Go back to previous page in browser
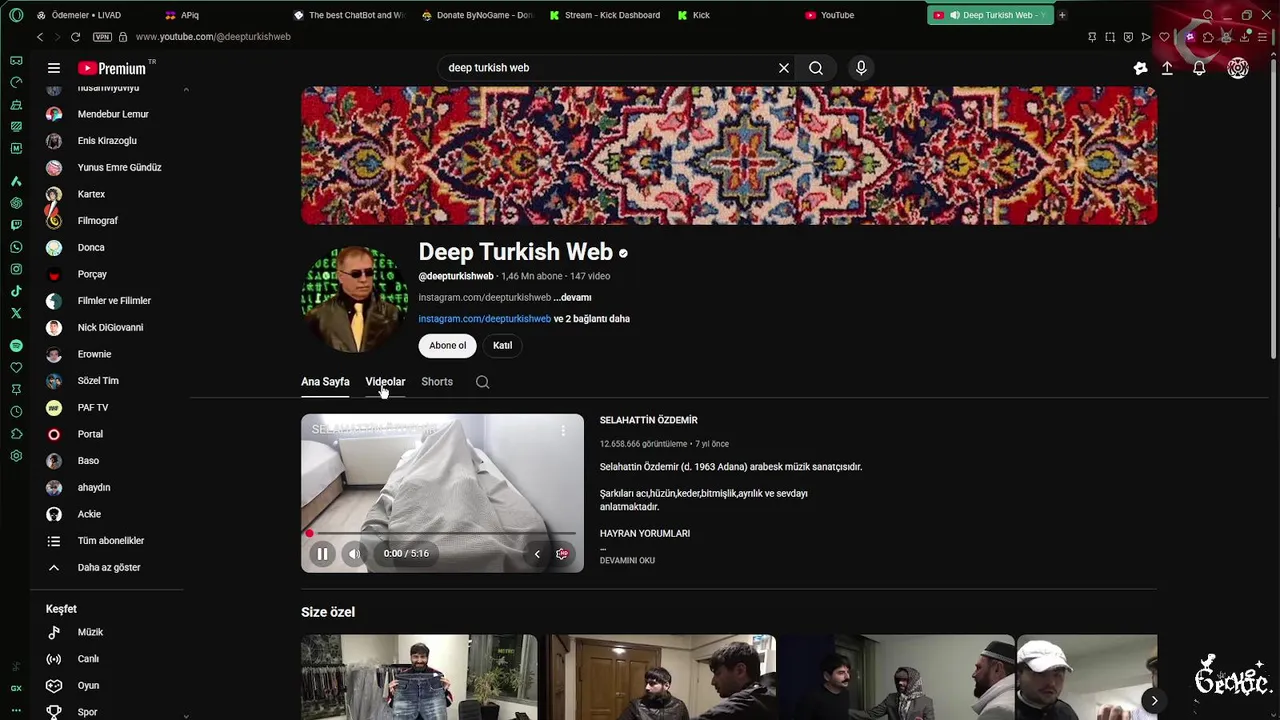Screen dimensions: 1280x720 tap(40, 37)
